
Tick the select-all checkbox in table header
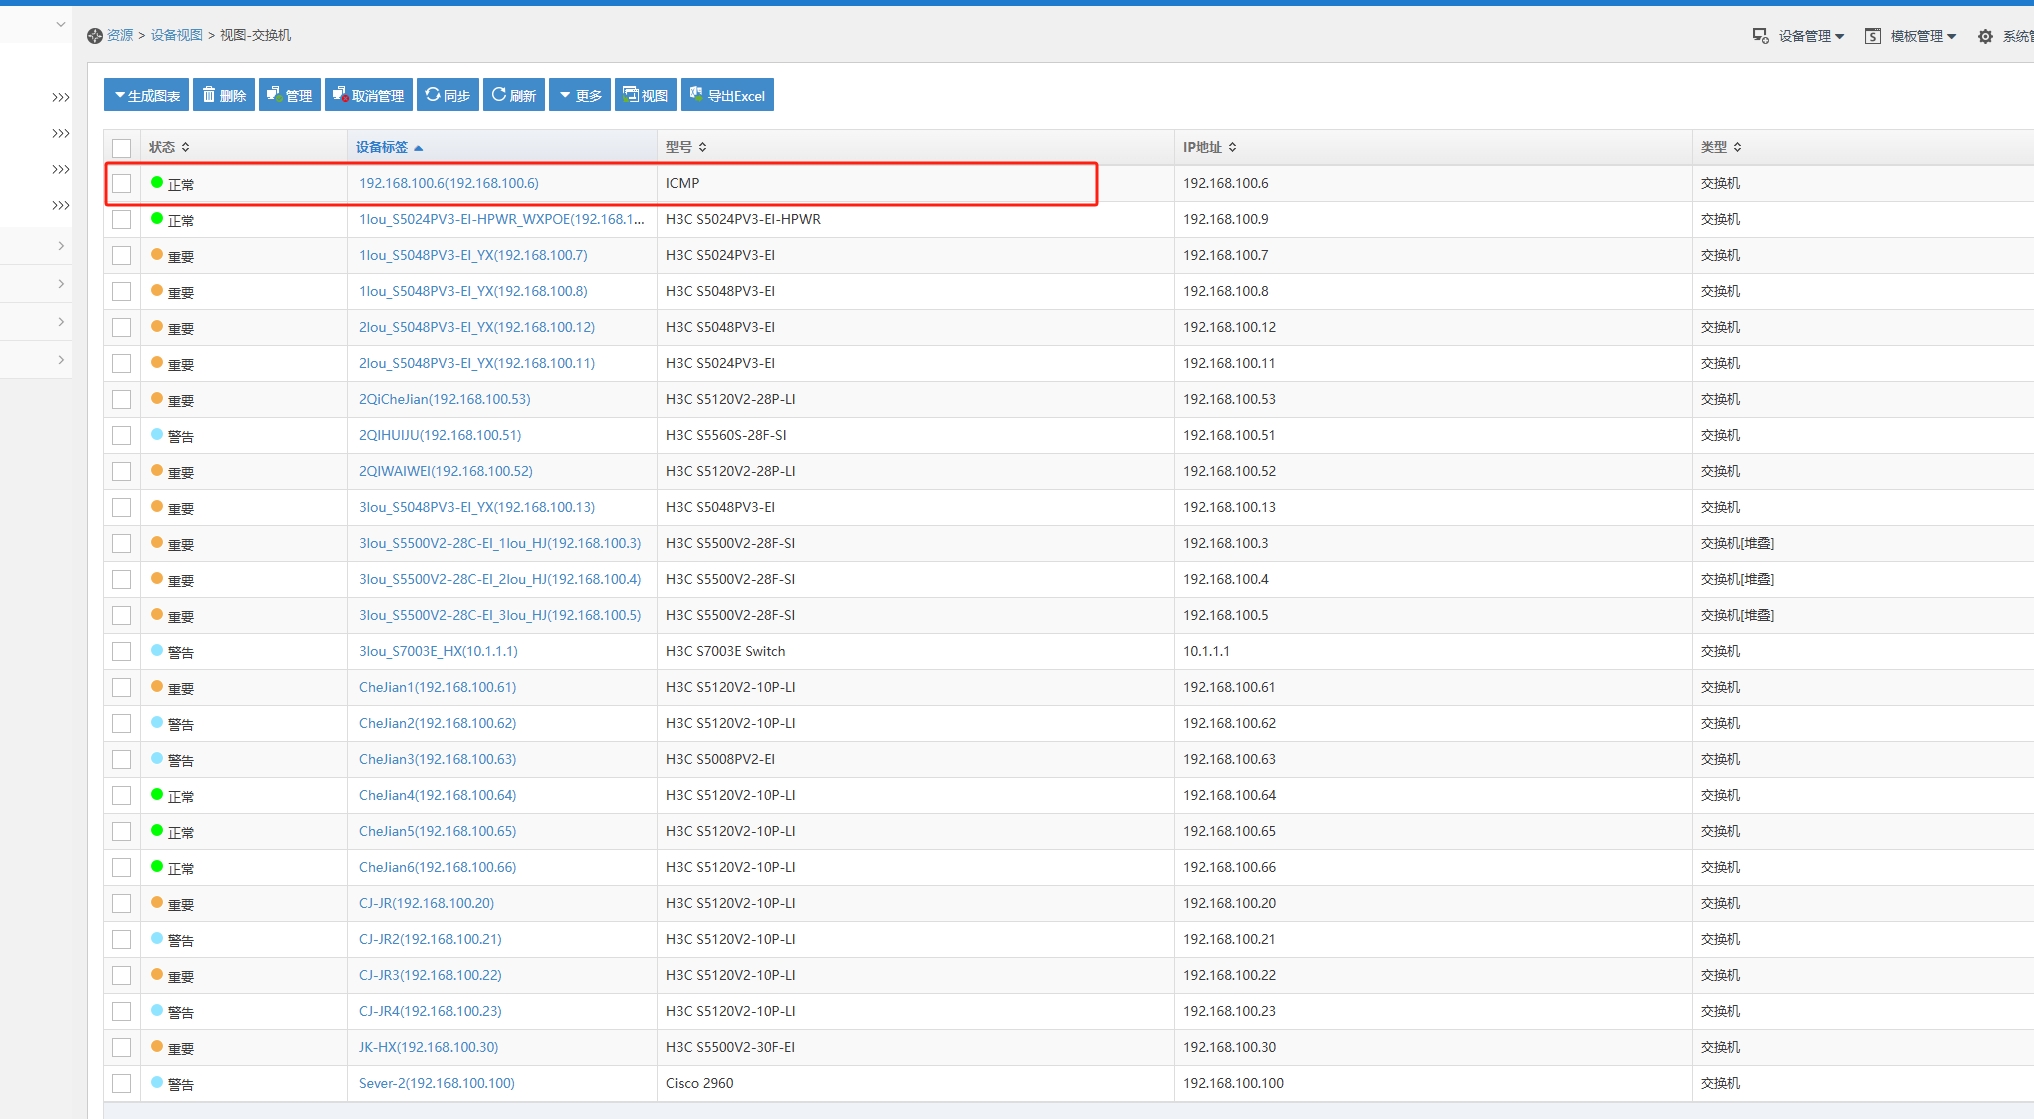[122, 148]
